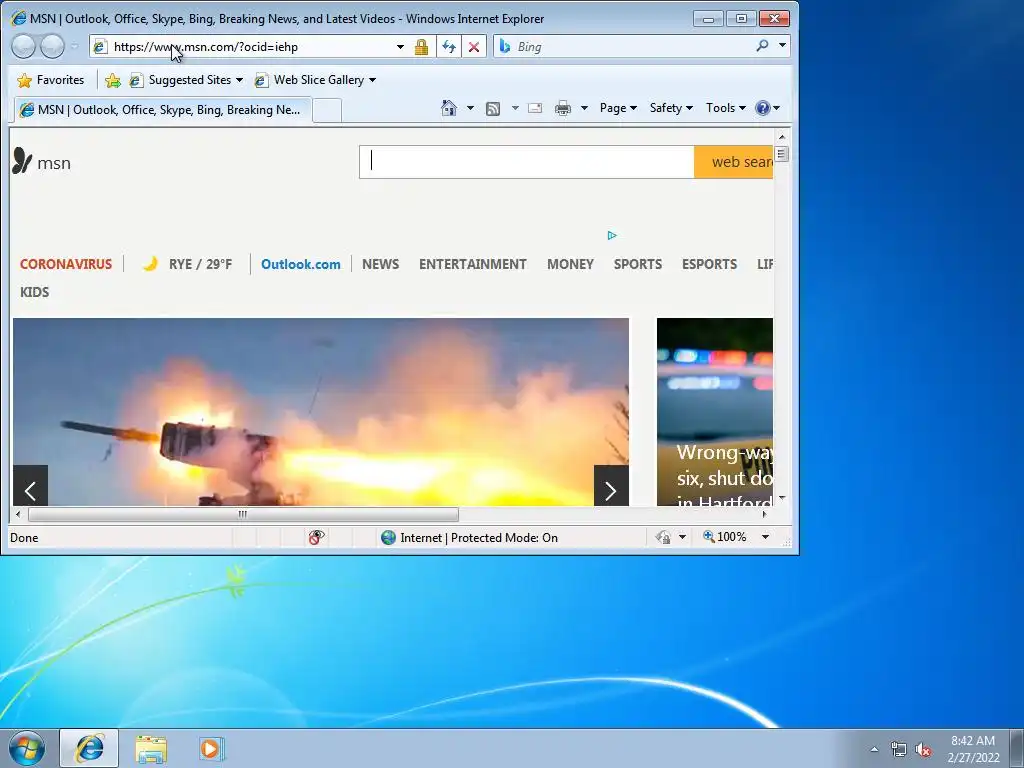Click horizontal scrollbar right arrow
Image resolution: width=1024 pixels, height=768 pixels.
pyautogui.click(x=765, y=515)
